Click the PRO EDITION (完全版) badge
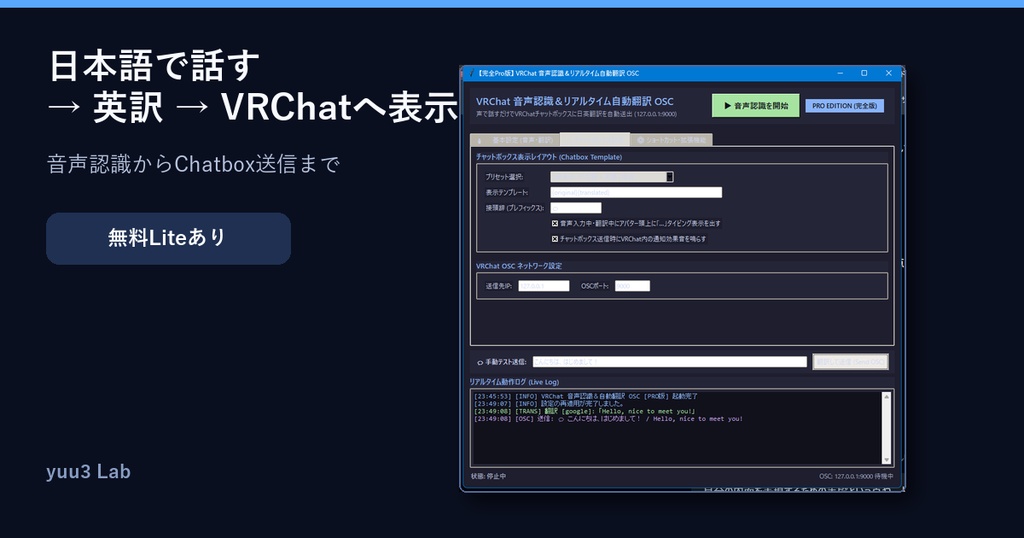Screen dimensions: 1024x538 click(x=844, y=106)
